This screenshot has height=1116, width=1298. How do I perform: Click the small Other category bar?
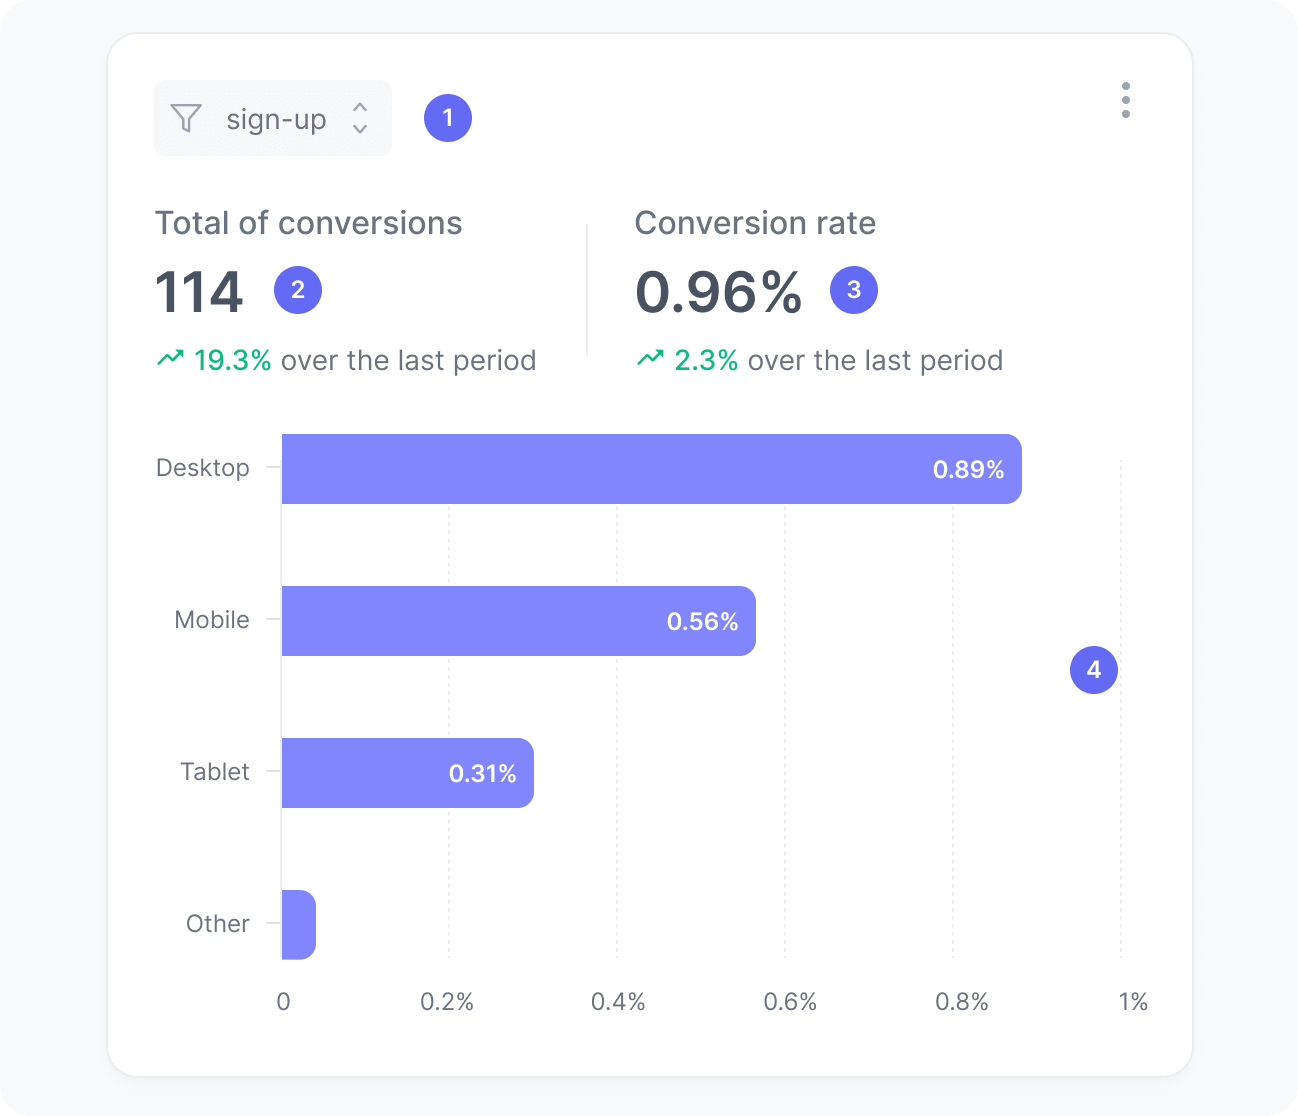299,924
